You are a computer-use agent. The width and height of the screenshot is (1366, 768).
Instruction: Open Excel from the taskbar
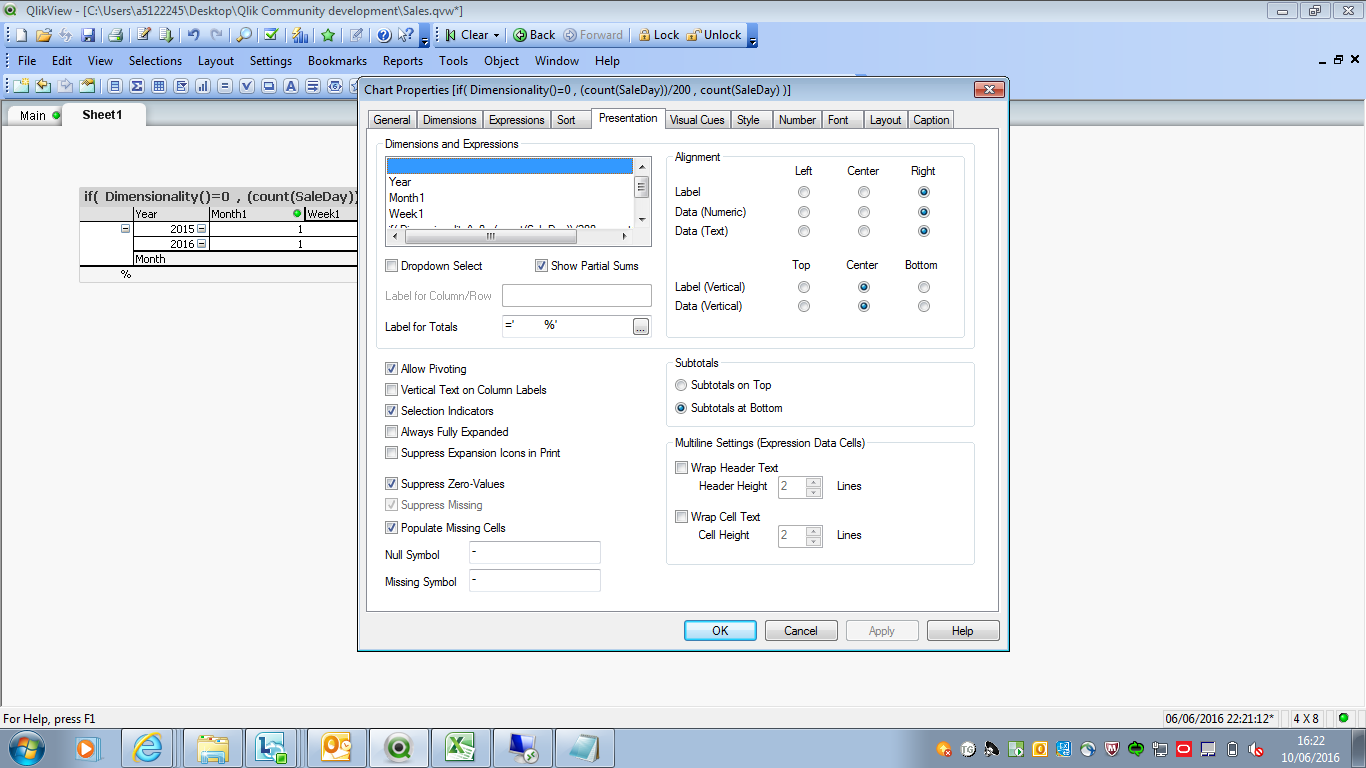(461, 747)
